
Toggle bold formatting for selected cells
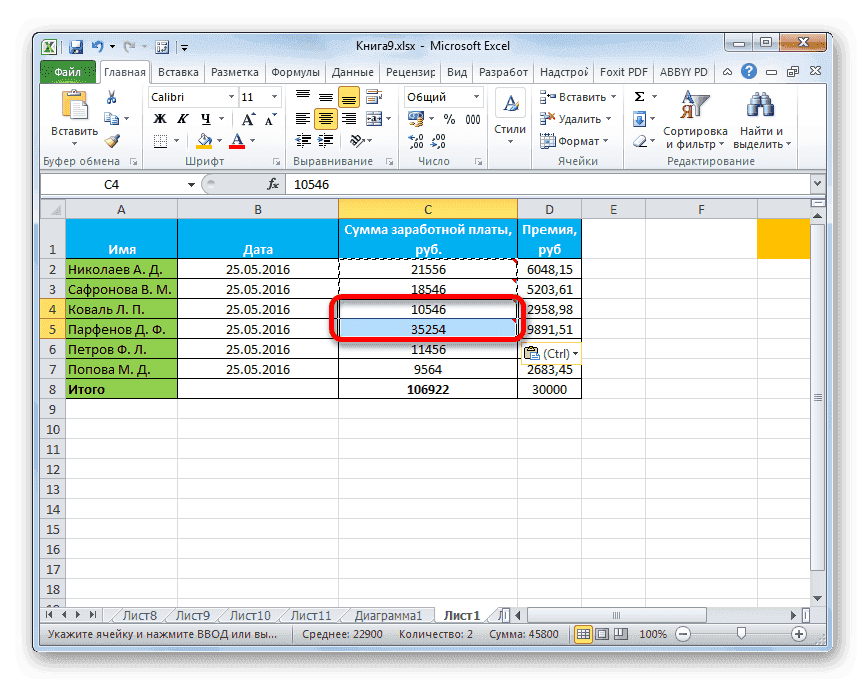coord(160,117)
